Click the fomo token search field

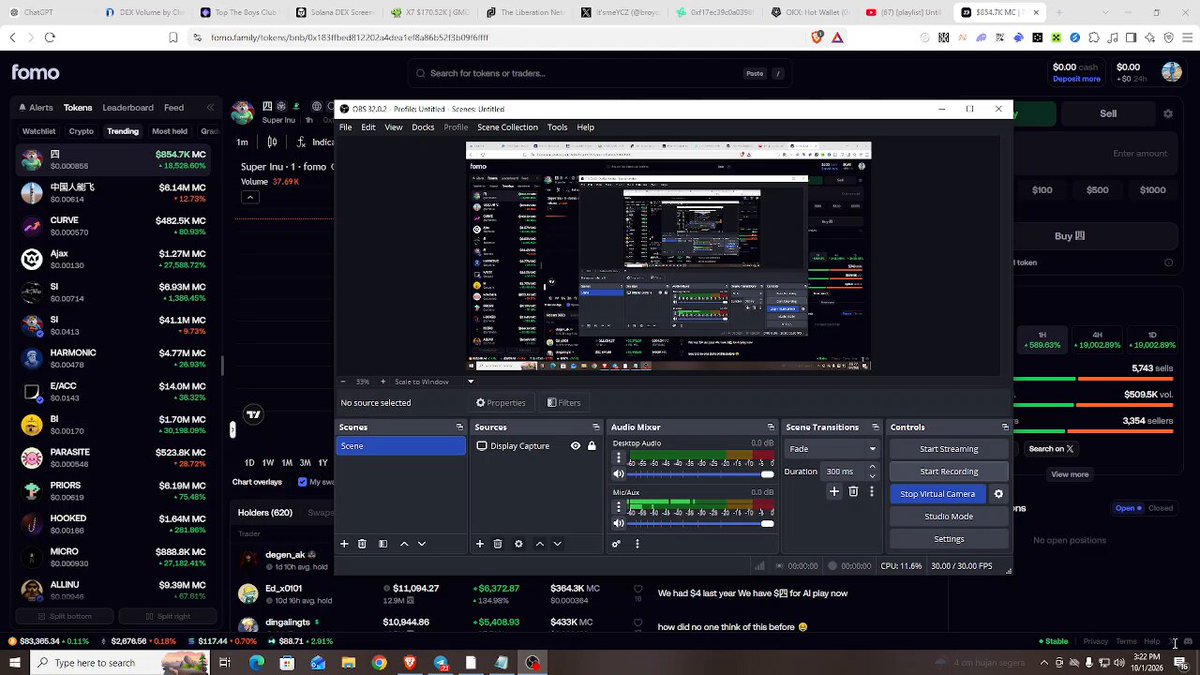(x=600, y=73)
